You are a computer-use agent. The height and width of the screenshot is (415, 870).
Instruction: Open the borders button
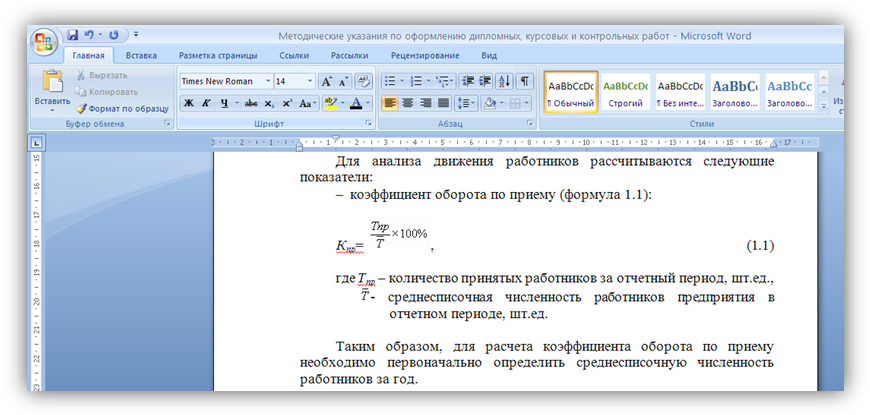pyautogui.click(x=515, y=103)
